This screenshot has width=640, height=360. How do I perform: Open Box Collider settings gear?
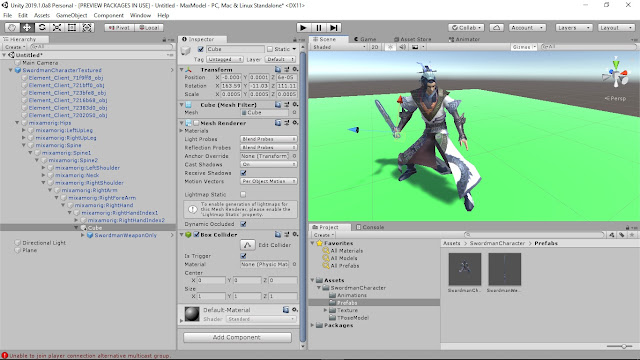(295, 234)
